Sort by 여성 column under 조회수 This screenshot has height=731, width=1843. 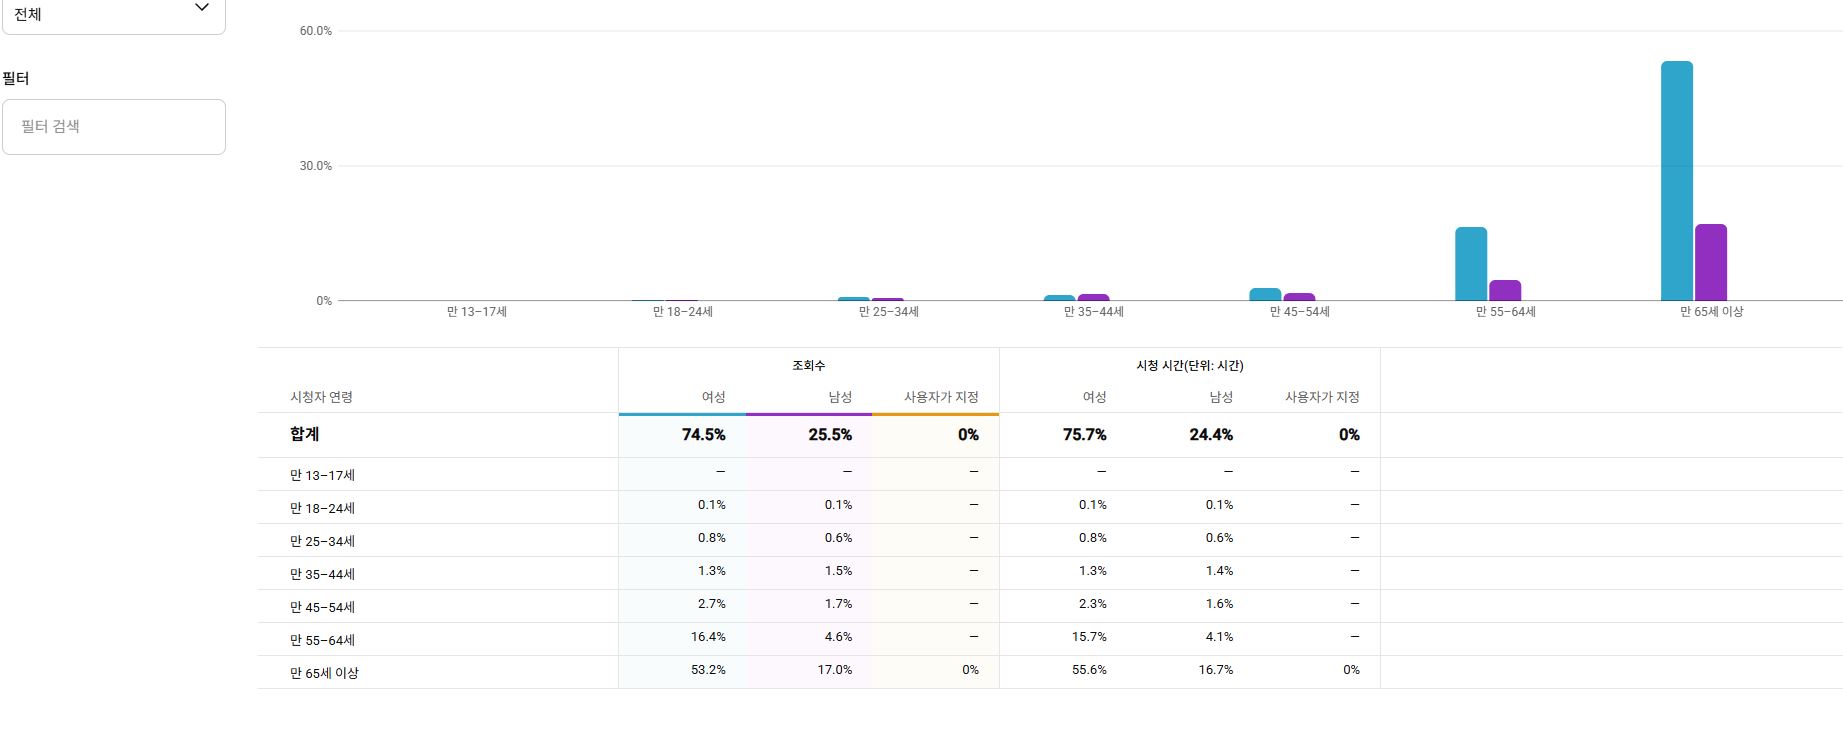713,397
